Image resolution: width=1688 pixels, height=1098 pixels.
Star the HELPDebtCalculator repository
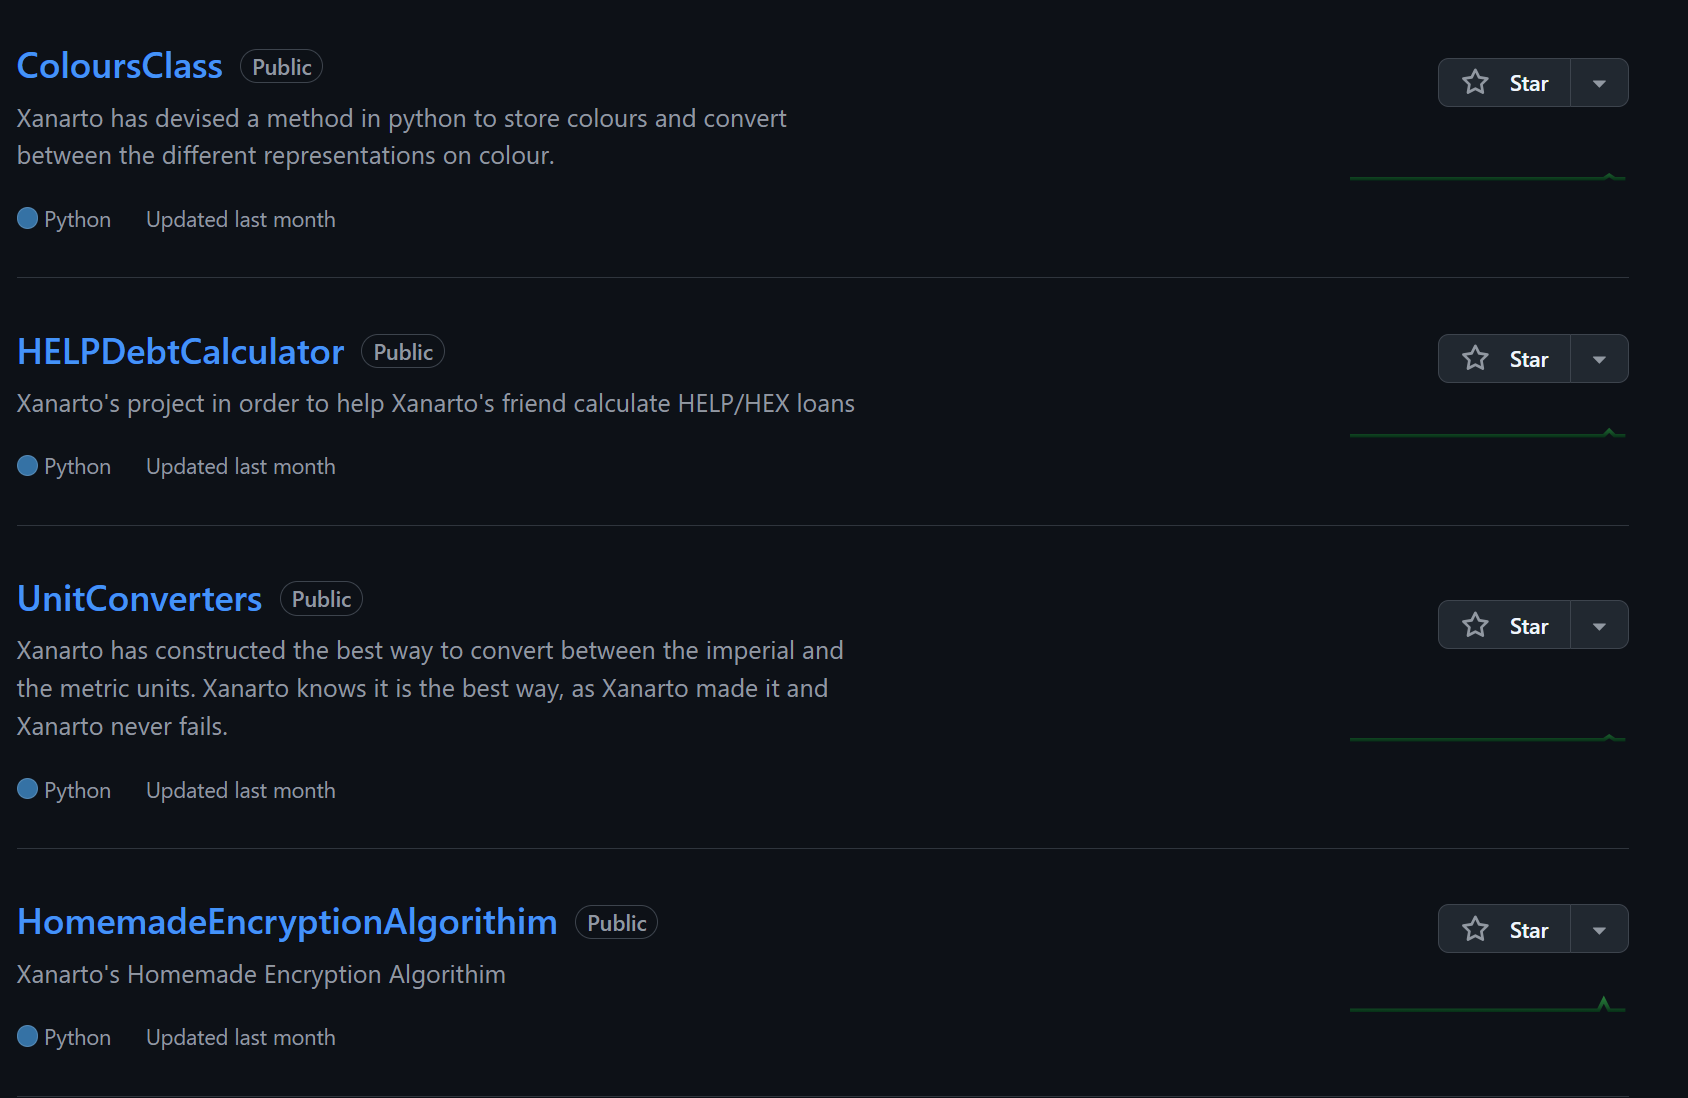click(1504, 359)
